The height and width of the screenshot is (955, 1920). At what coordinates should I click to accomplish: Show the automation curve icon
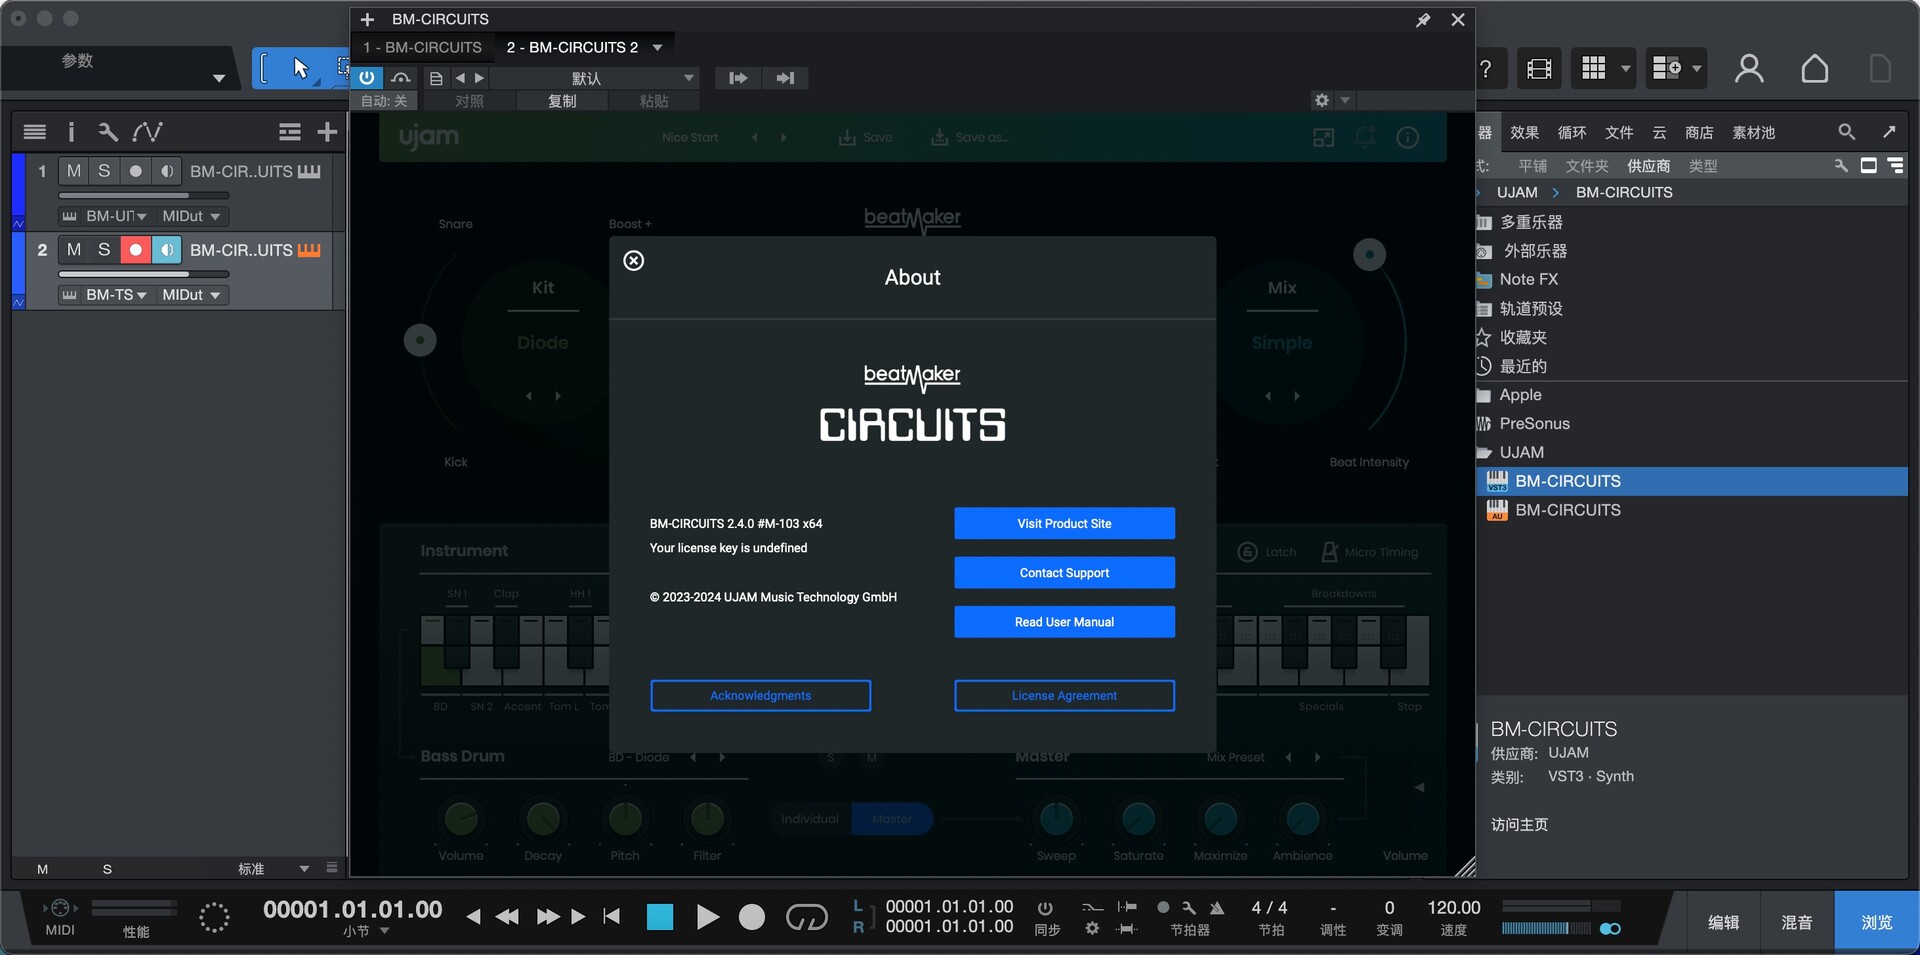147,132
